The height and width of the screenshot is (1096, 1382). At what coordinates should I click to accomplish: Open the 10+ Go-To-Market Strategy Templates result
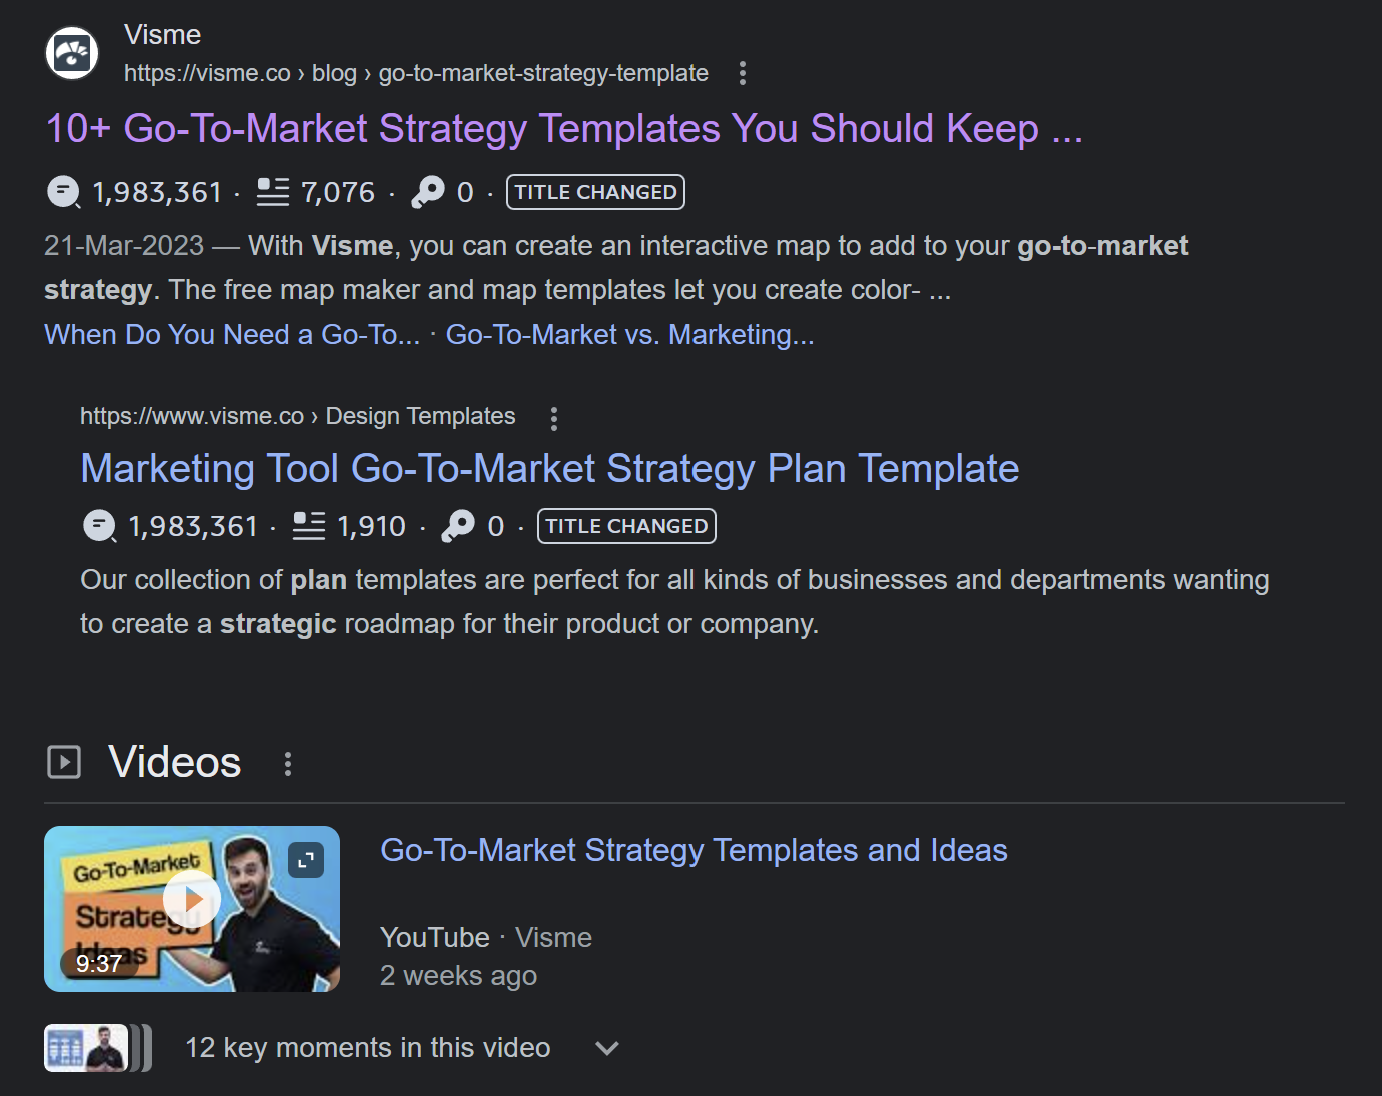point(563,129)
